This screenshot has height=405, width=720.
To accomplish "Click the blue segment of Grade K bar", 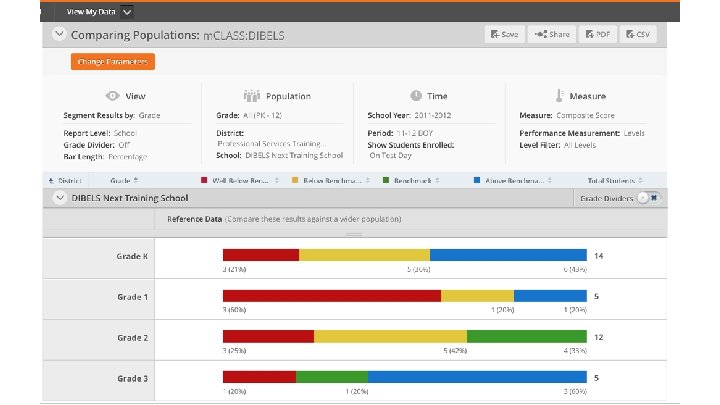I will click(508, 255).
